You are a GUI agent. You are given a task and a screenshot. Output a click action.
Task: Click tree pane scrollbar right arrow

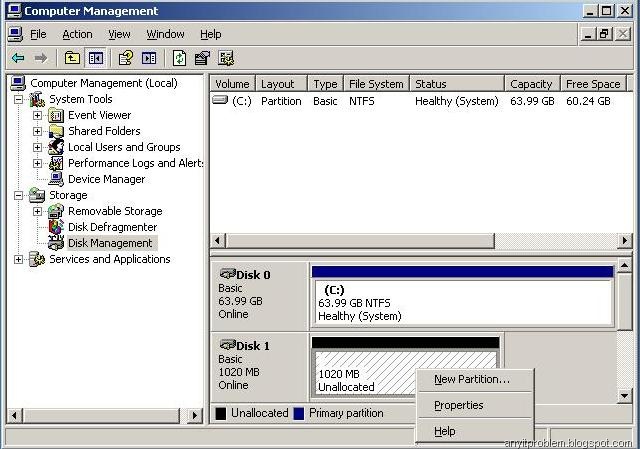pos(195,416)
